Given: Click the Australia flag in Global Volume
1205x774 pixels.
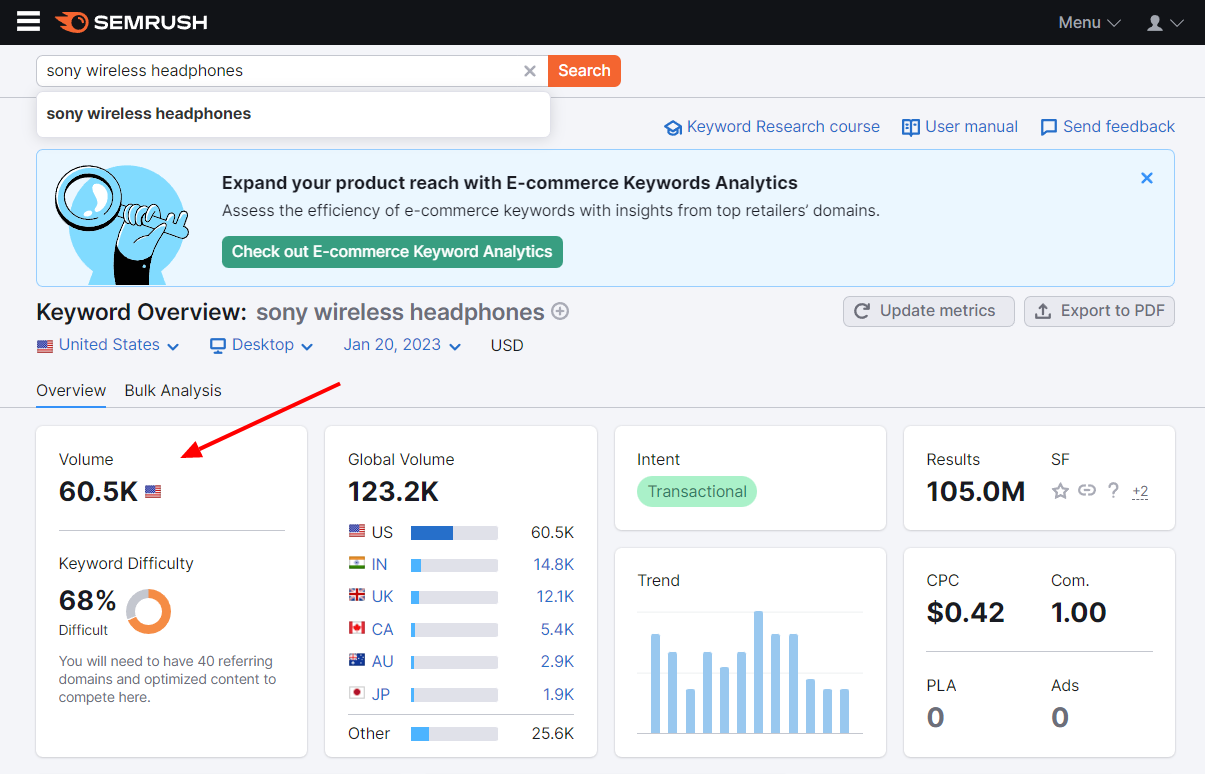Looking at the screenshot, I should click(357, 660).
